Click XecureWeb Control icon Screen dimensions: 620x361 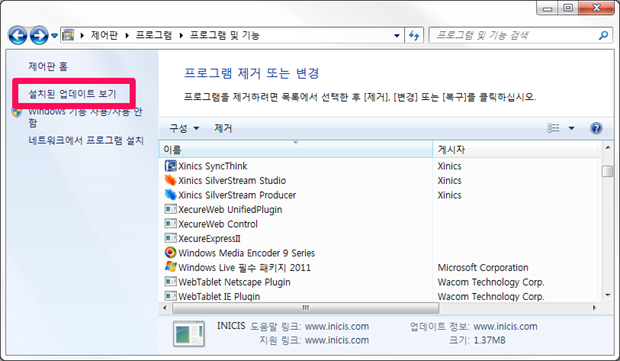pos(170,223)
